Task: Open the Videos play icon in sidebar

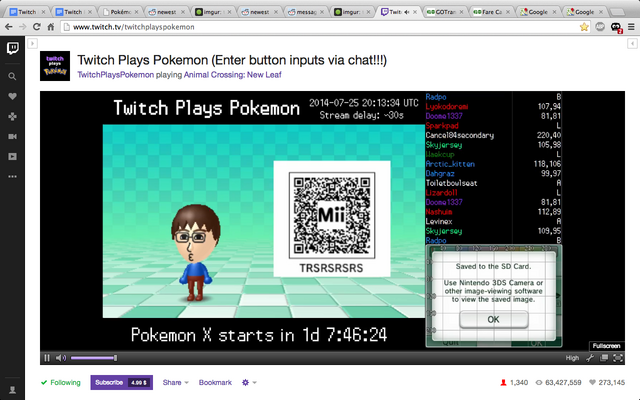Action: (12, 156)
